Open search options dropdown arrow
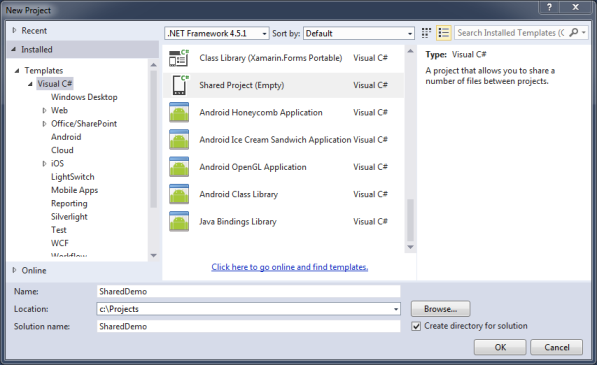Image resolution: width=597 pixels, height=365 pixels. [x=584, y=33]
